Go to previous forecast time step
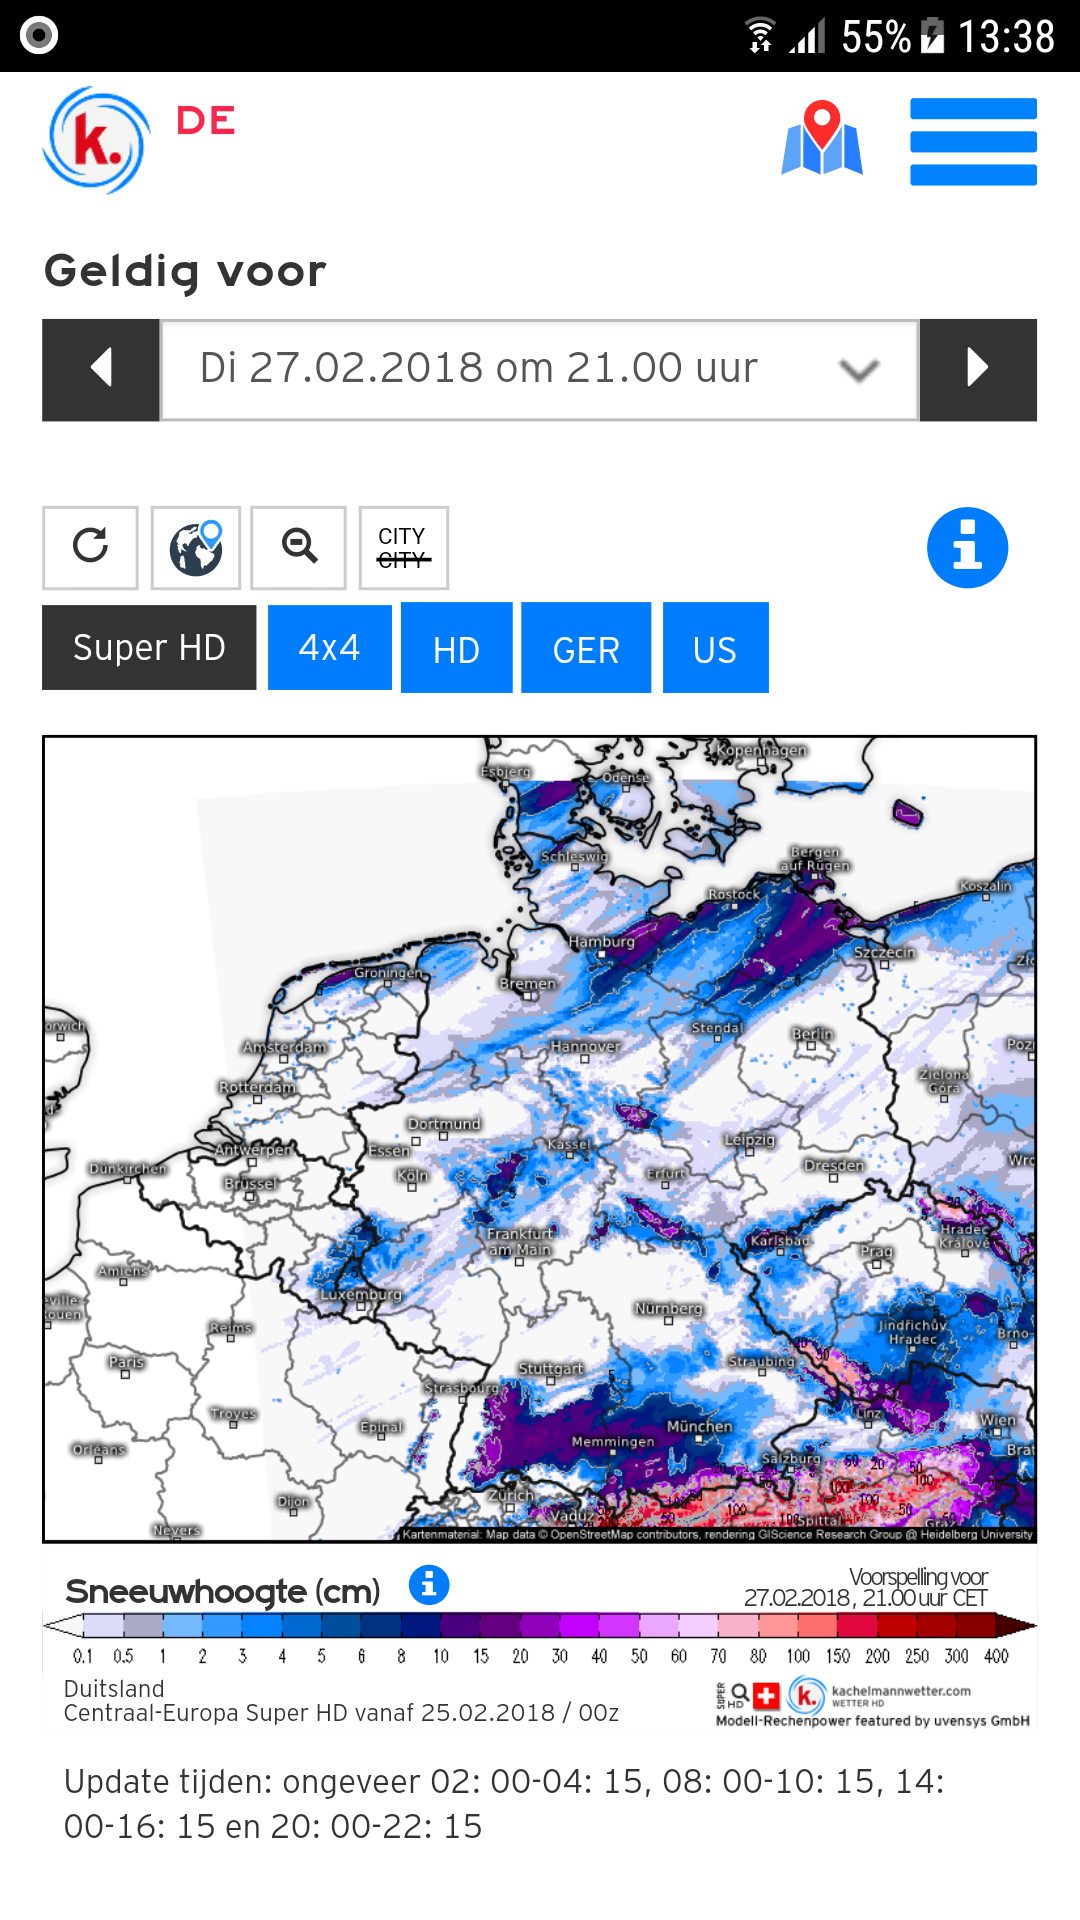1080x1920 pixels. [x=101, y=369]
